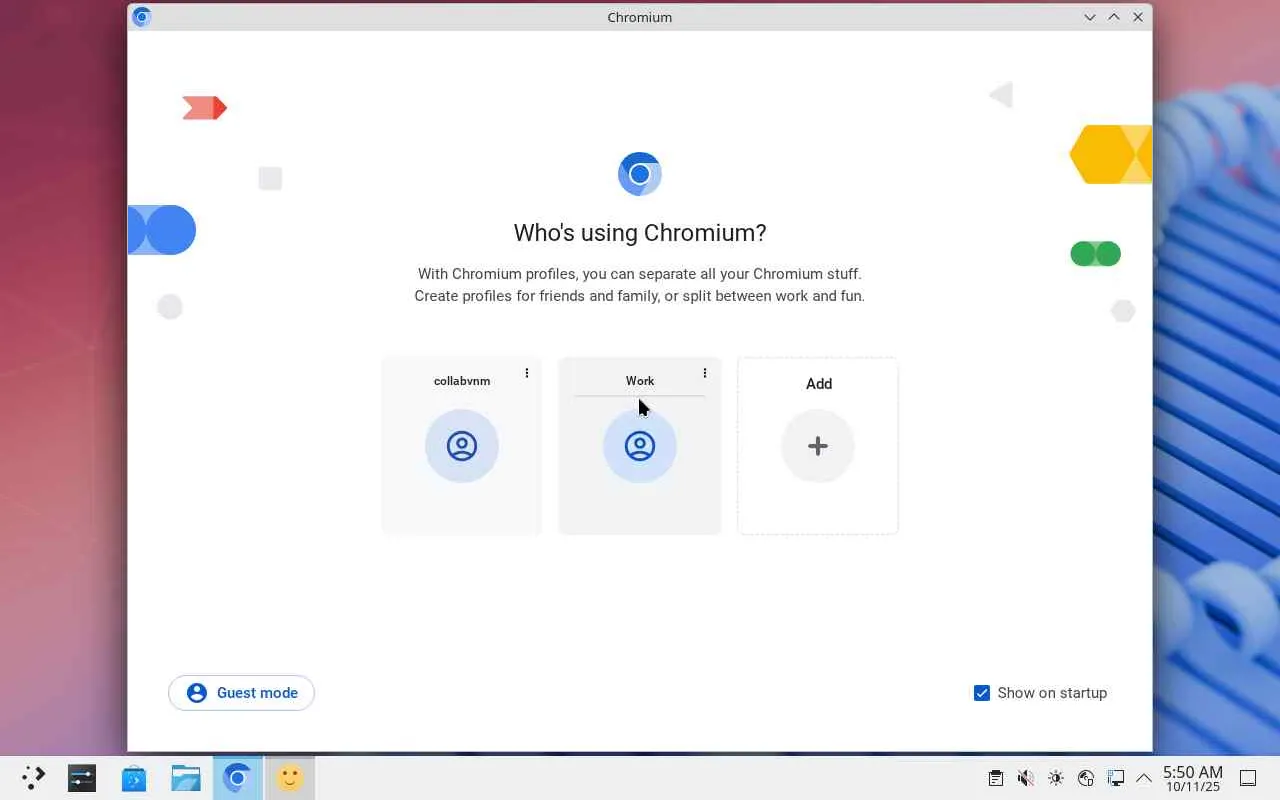Open the brightness tray icon

tap(1056, 778)
